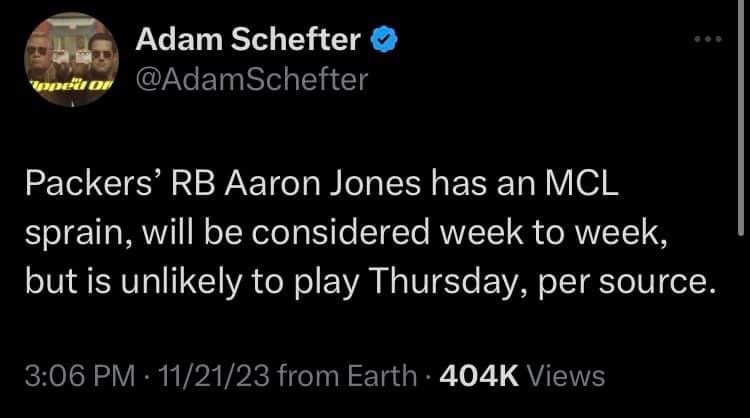Open Adam Schefter's round profile avatar
The image size is (750, 418).
click(71, 59)
